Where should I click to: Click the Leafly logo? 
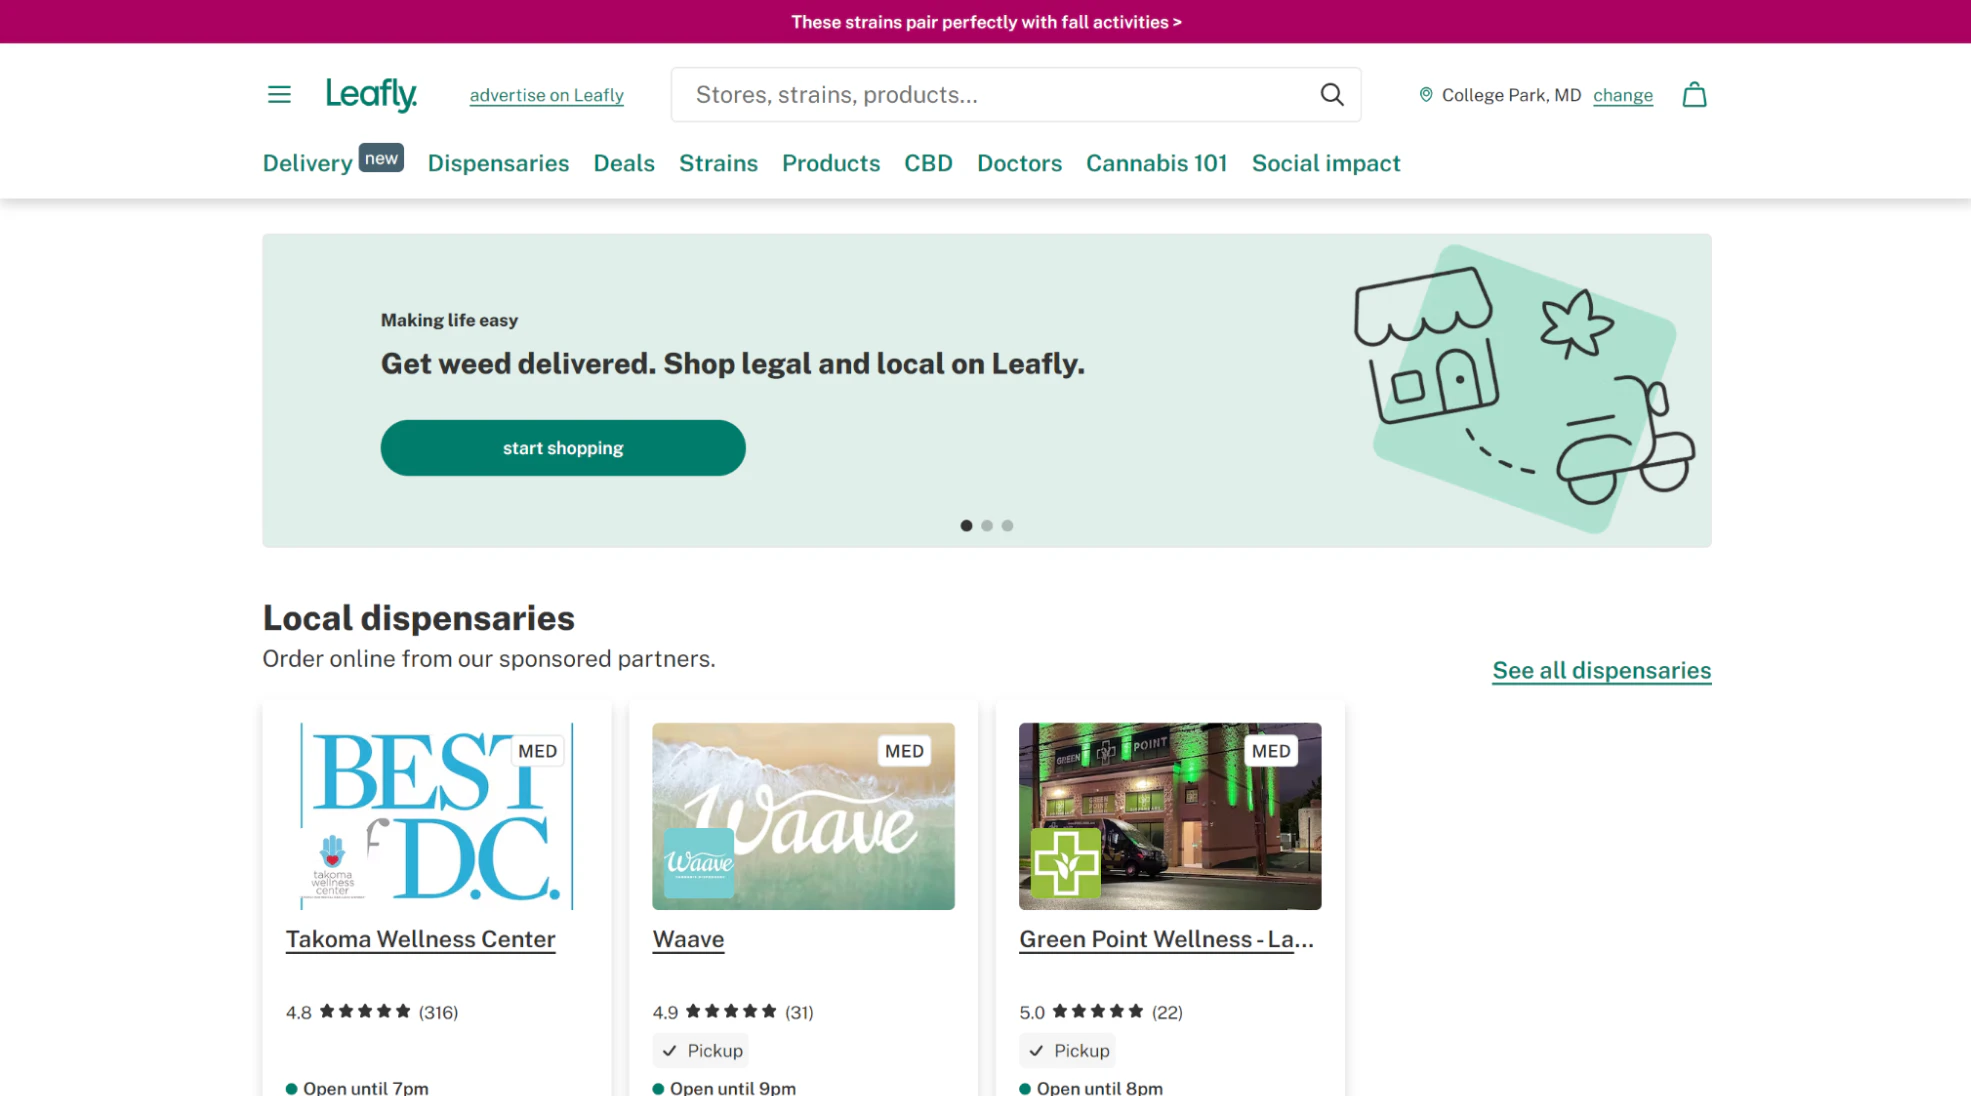371,95
